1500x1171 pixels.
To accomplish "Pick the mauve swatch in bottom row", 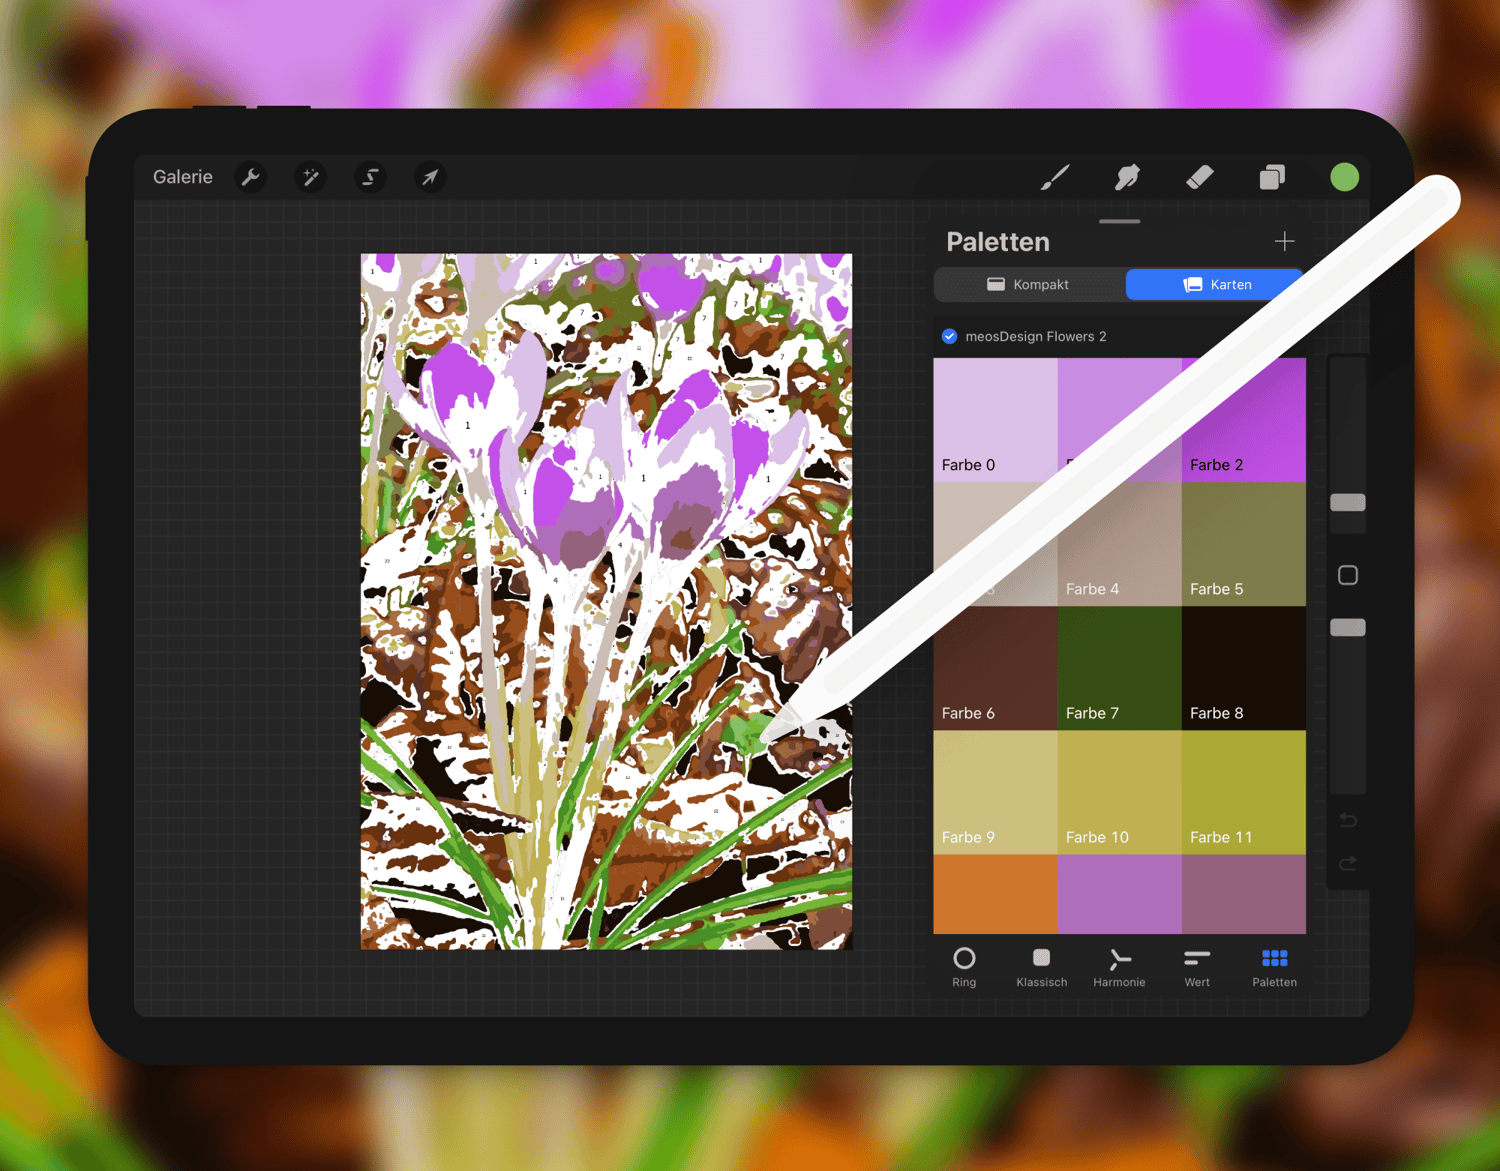I will [1244, 894].
